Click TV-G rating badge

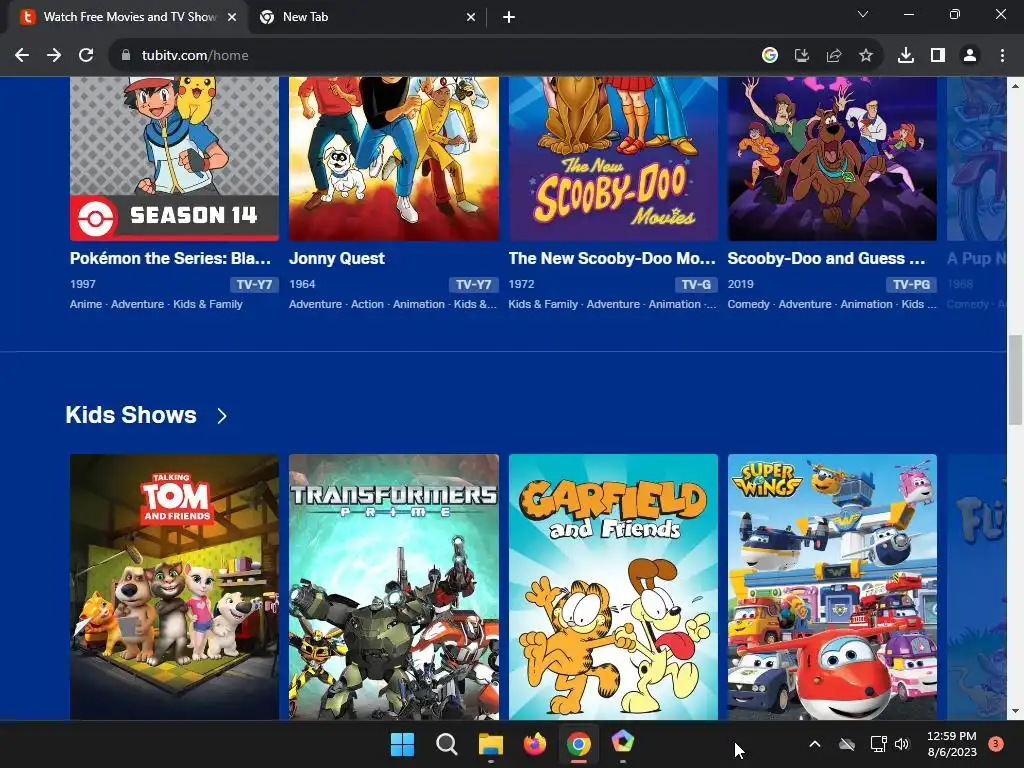(x=696, y=285)
